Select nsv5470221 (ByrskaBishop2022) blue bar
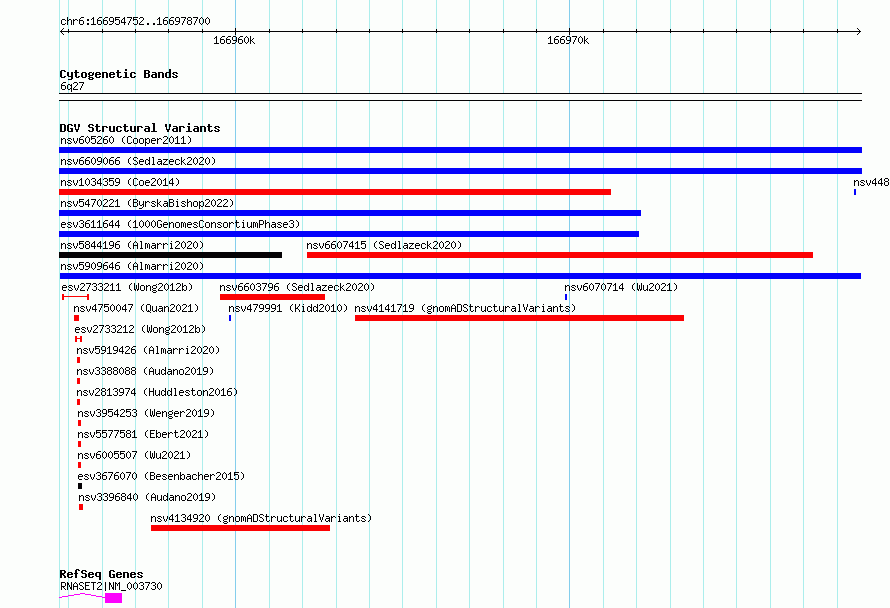The width and height of the screenshot is (890, 608). coord(350,213)
